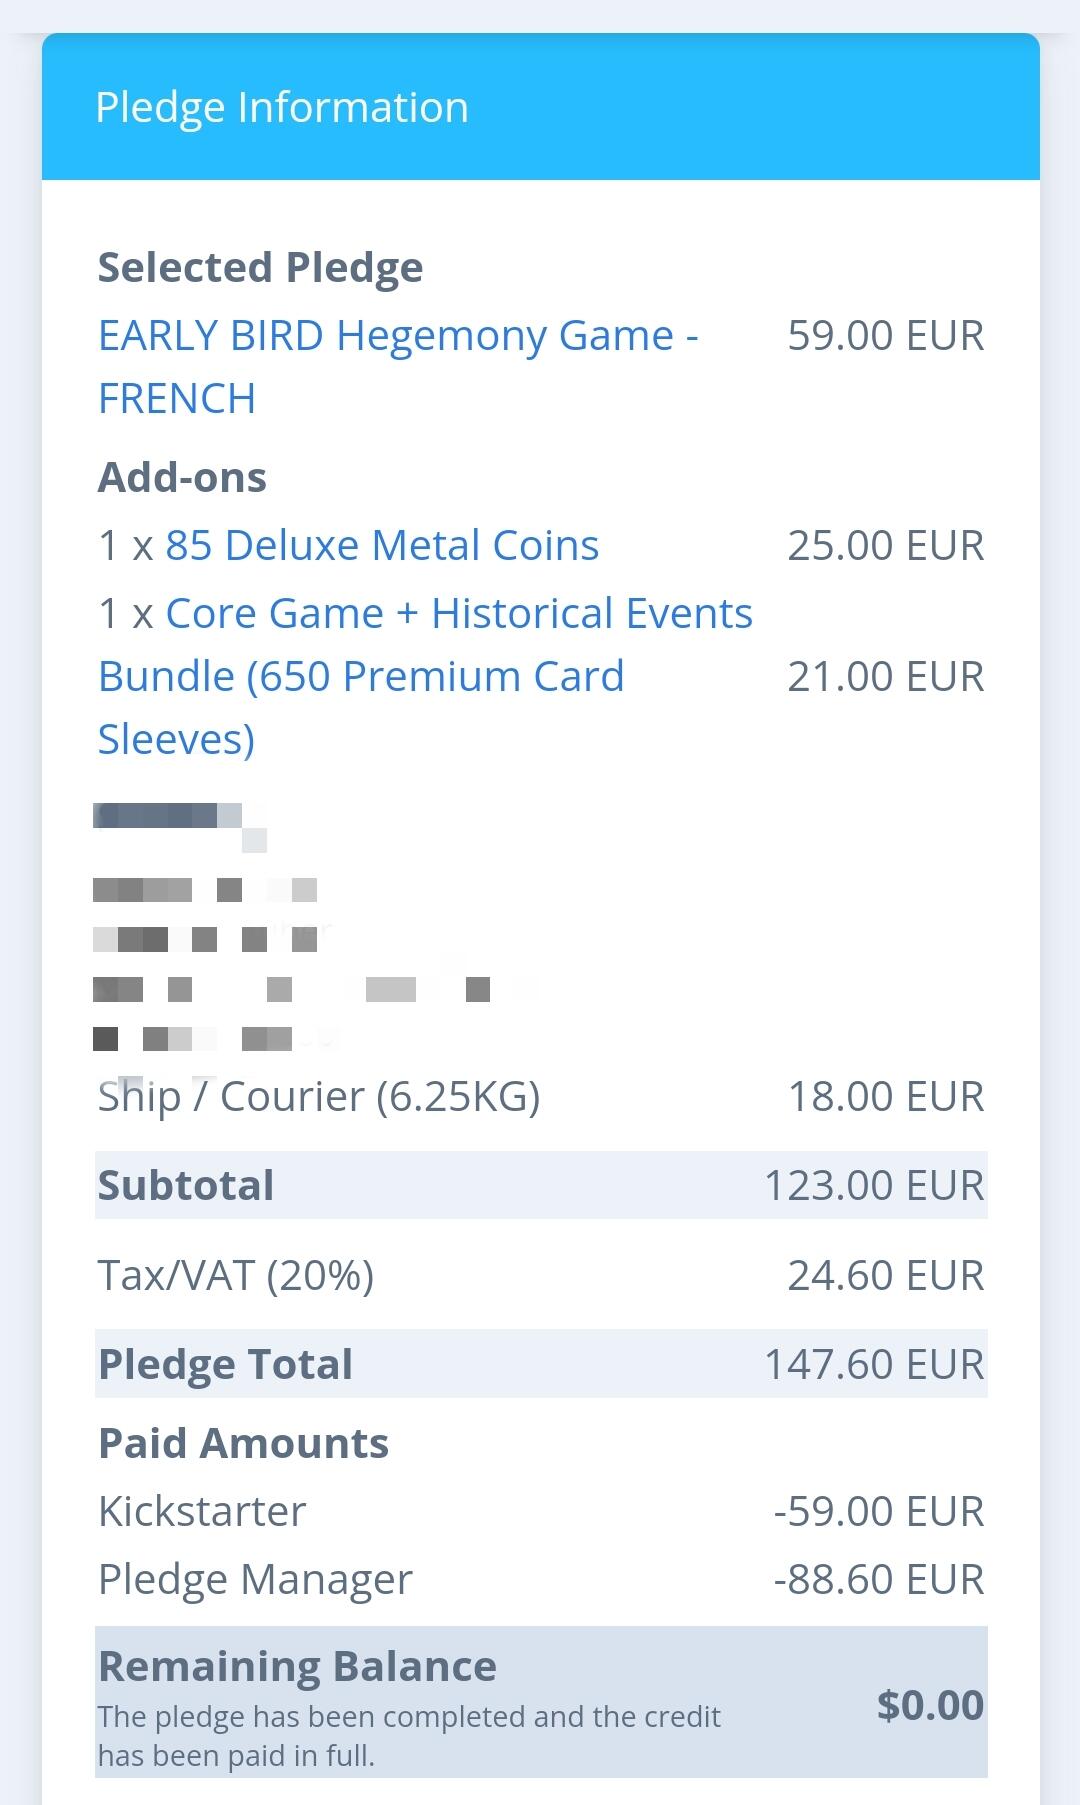Click the 59.00 EUR early bird price
This screenshot has height=1805, width=1080.
[885, 336]
